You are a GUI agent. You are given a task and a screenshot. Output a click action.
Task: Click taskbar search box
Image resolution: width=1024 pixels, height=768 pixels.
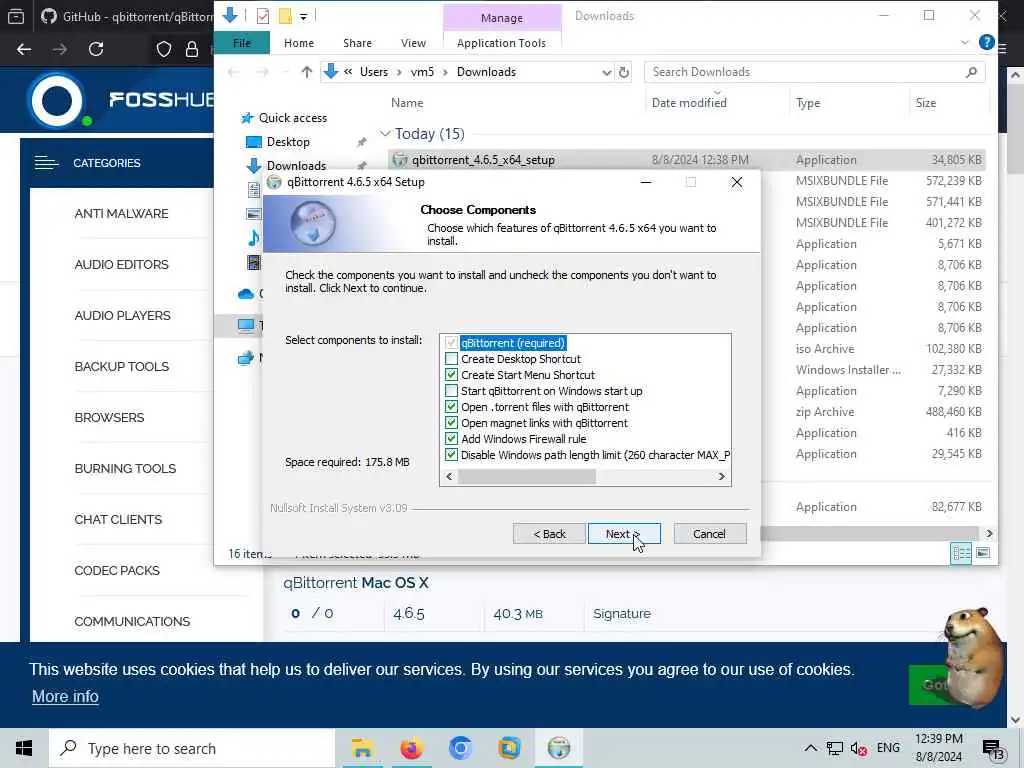[192, 748]
